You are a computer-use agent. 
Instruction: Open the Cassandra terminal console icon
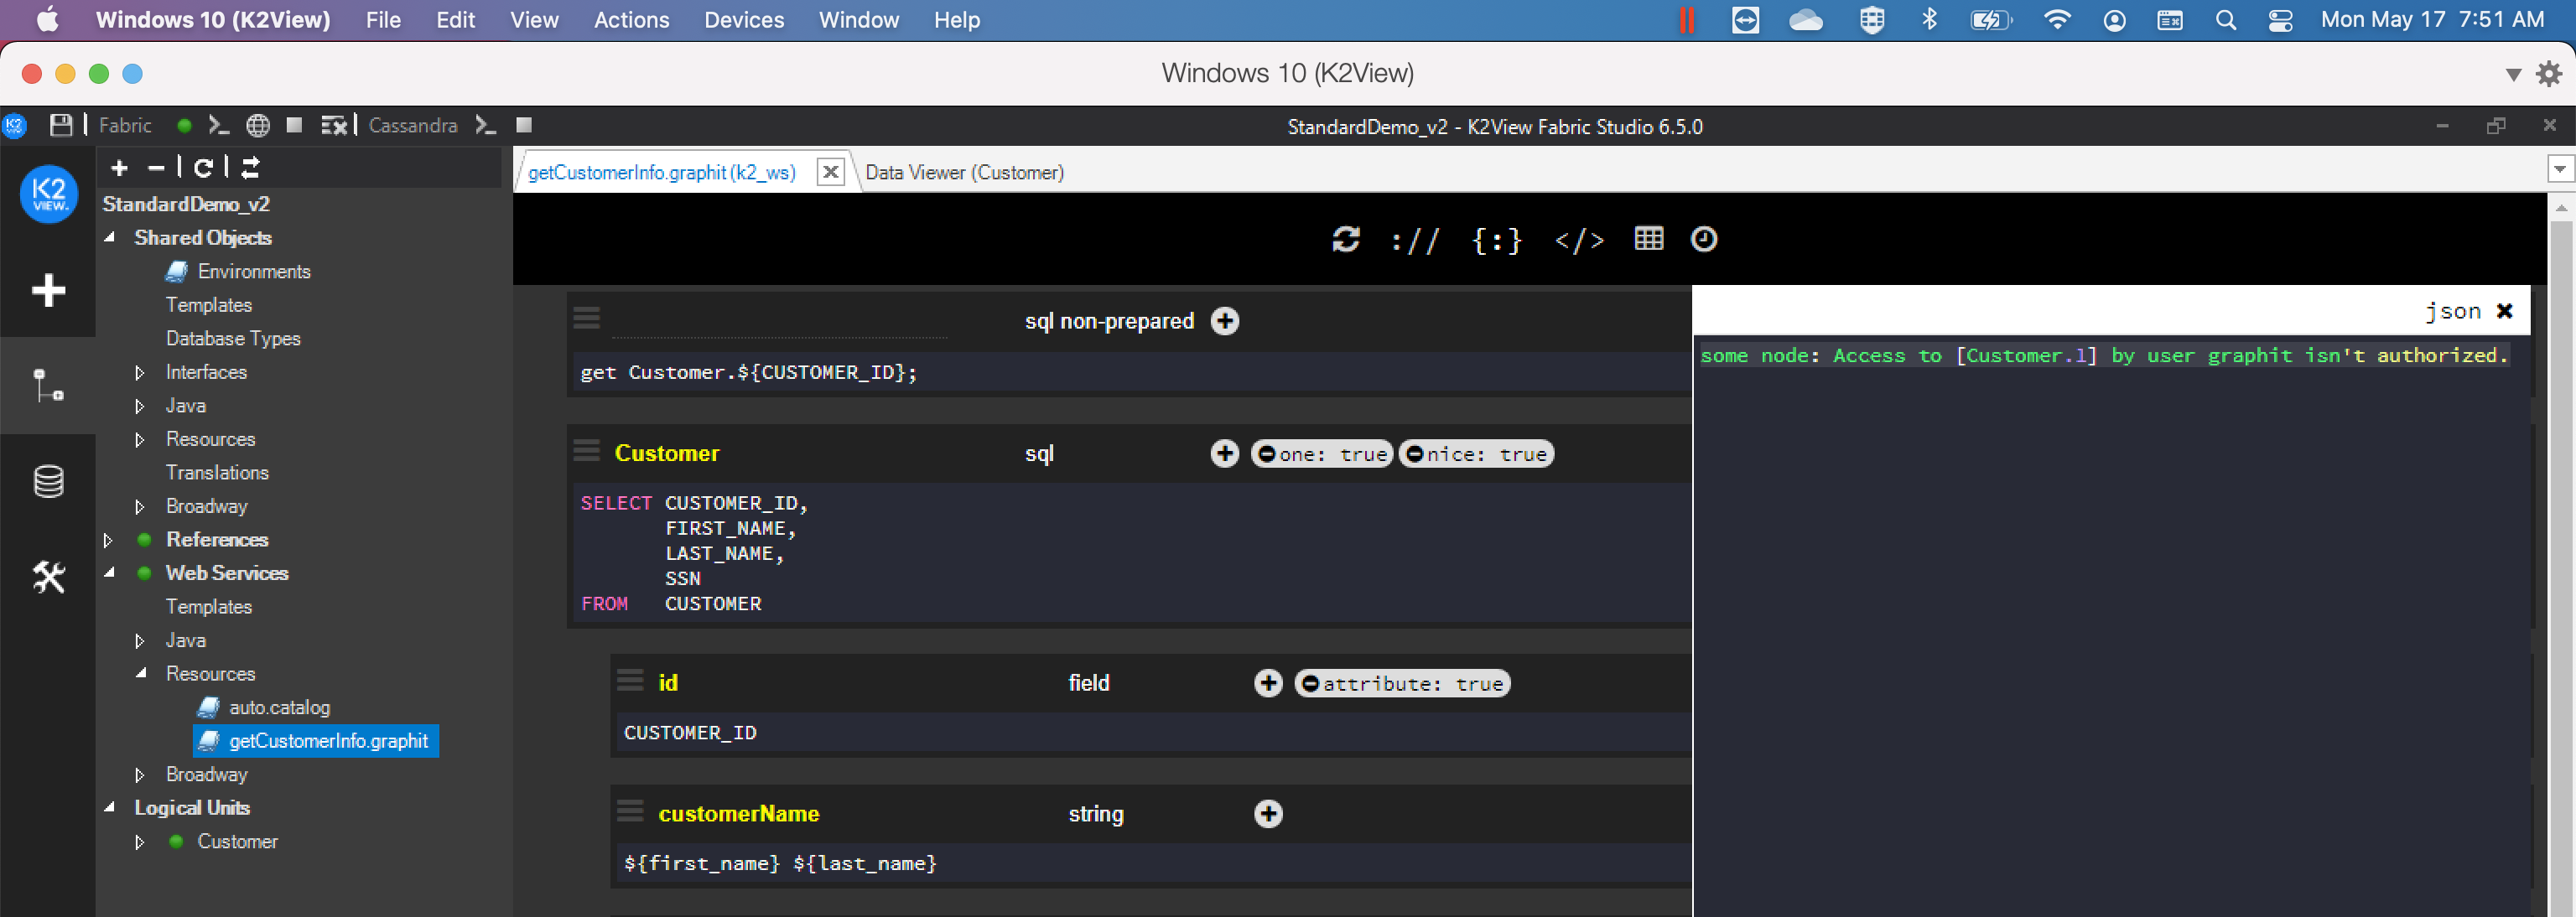pos(486,124)
